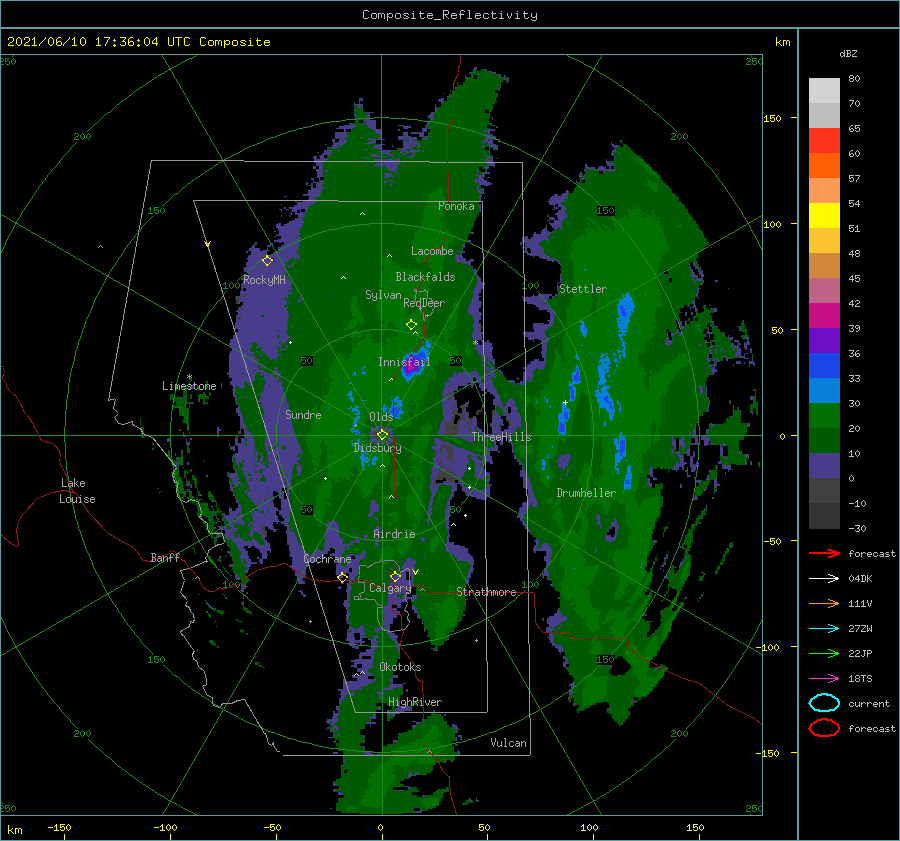900x841 pixels.
Task: Click the Calgary label
Action: coord(390,588)
